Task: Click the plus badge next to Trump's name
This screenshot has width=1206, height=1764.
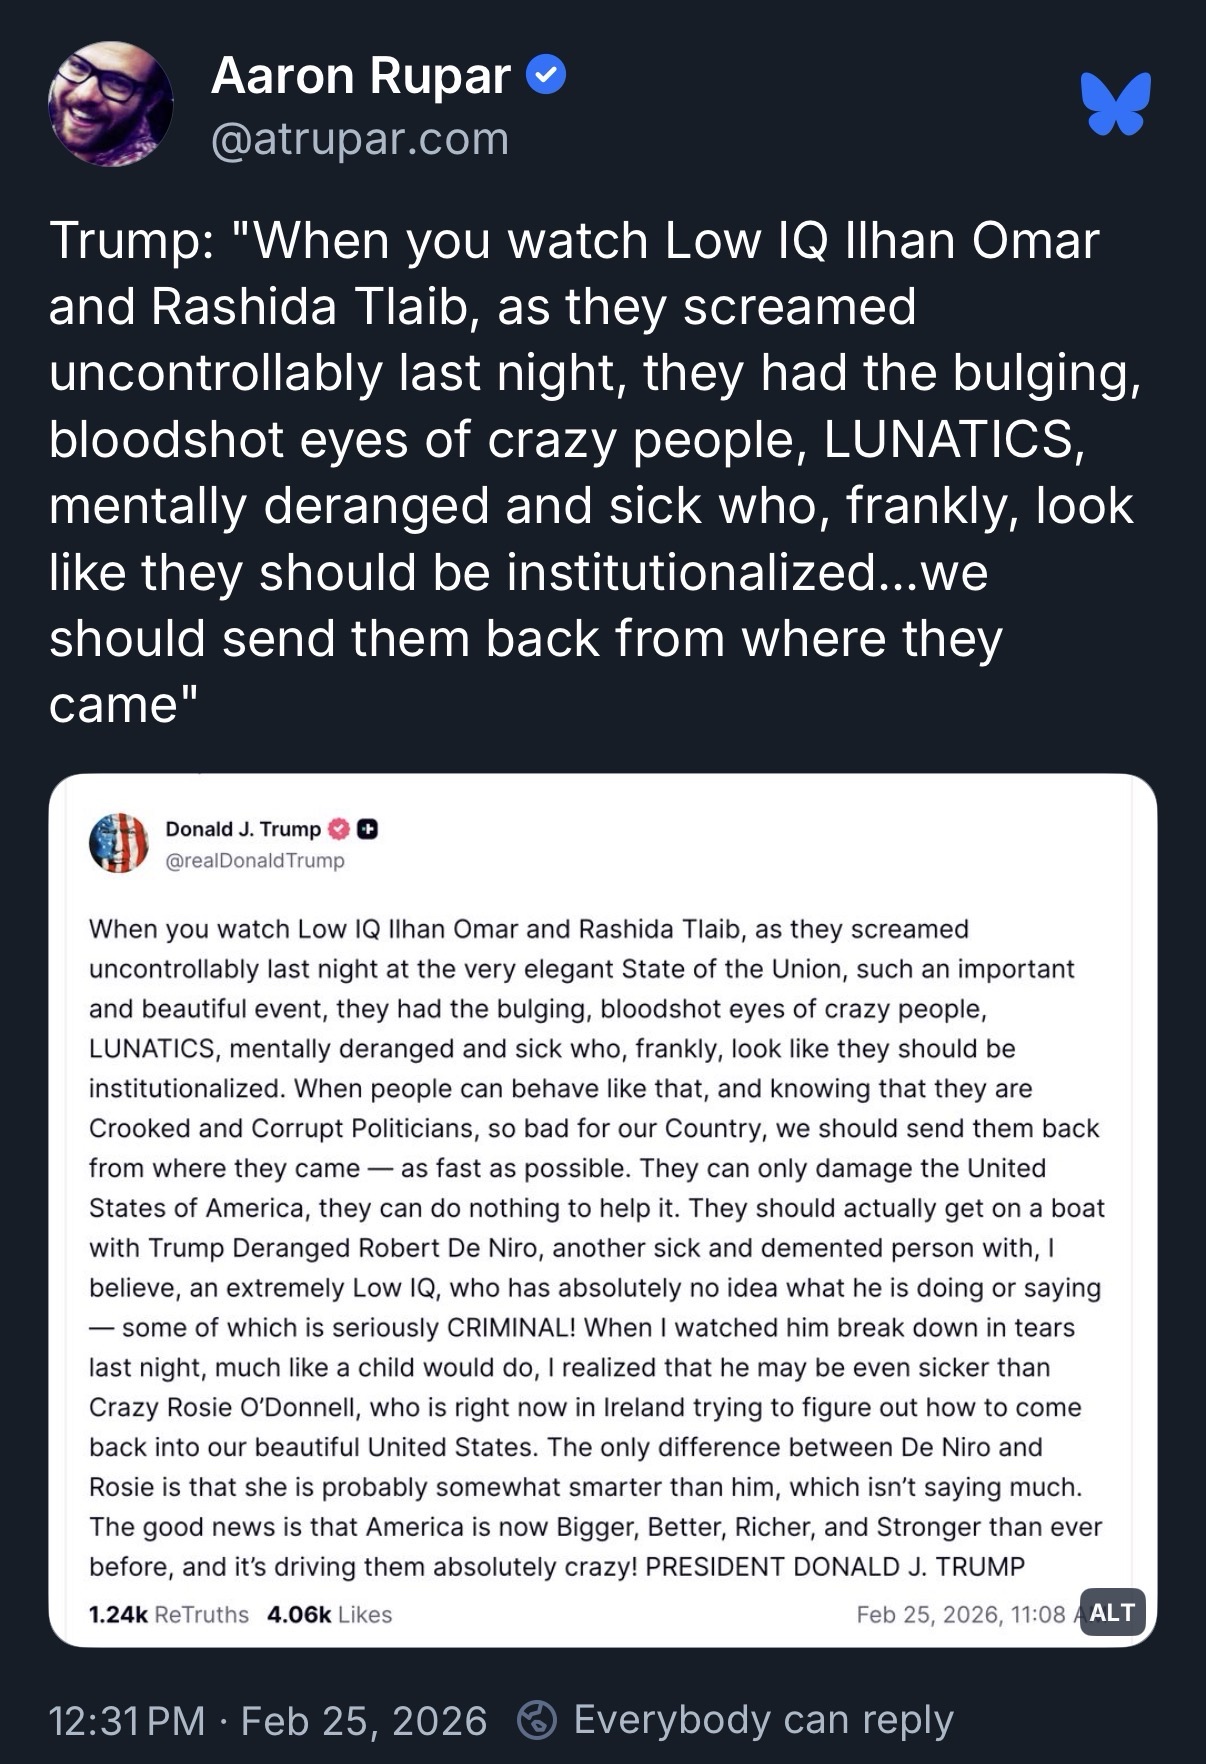Action: click(x=367, y=829)
